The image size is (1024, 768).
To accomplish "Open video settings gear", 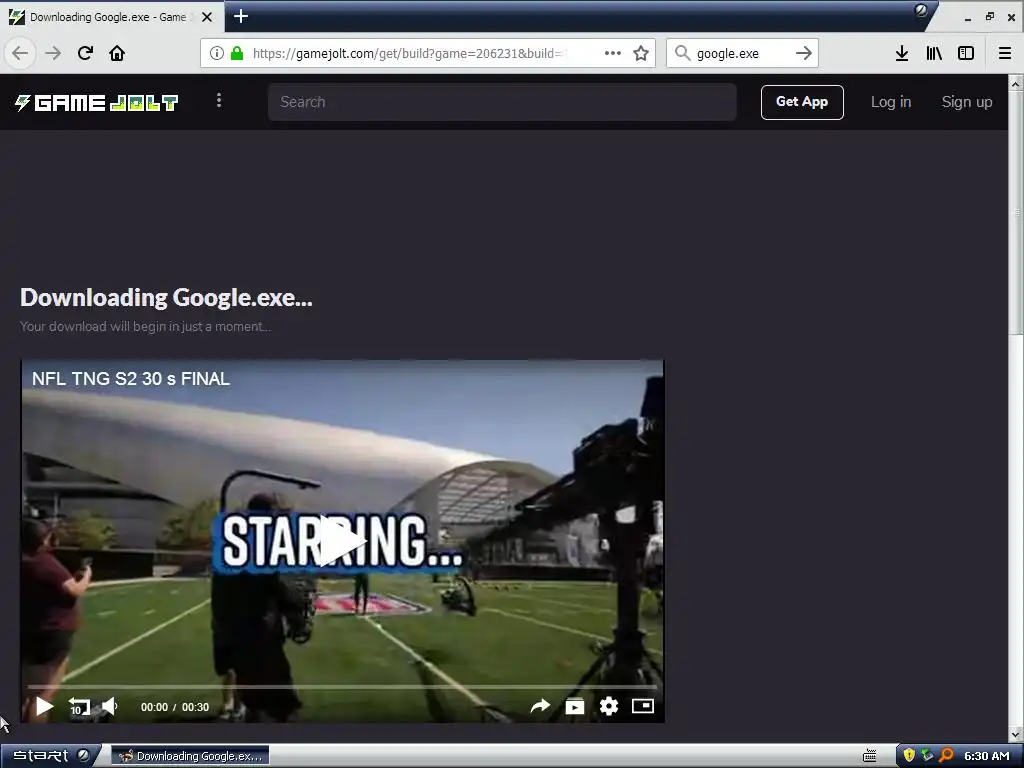I will click(609, 706).
